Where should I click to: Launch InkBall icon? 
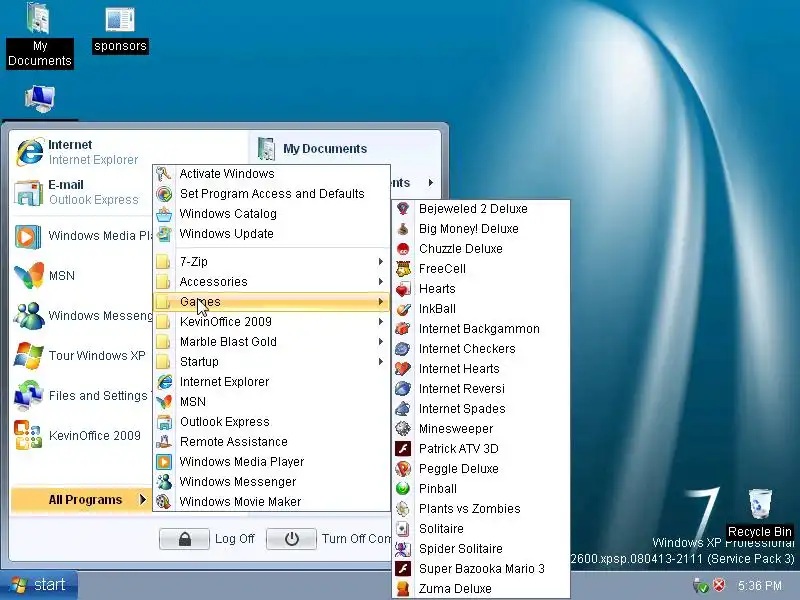tap(403, 309)
